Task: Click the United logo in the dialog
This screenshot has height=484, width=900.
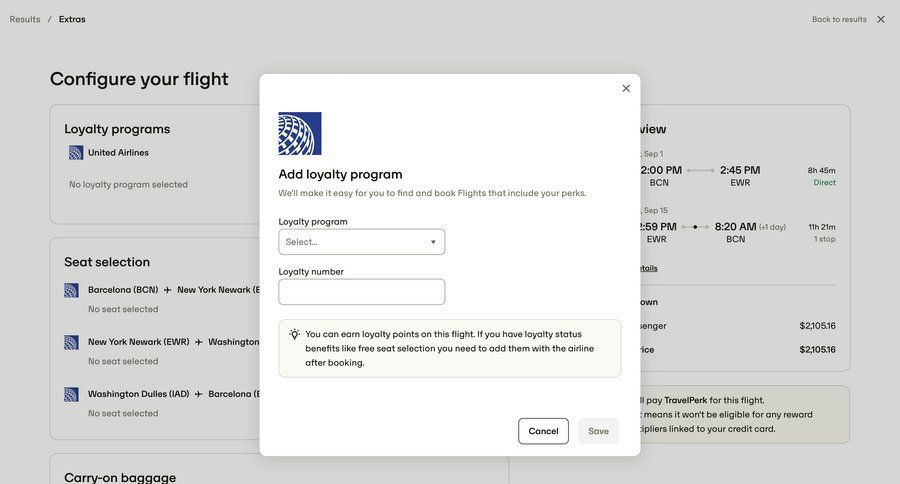Action: coord(300,133)
